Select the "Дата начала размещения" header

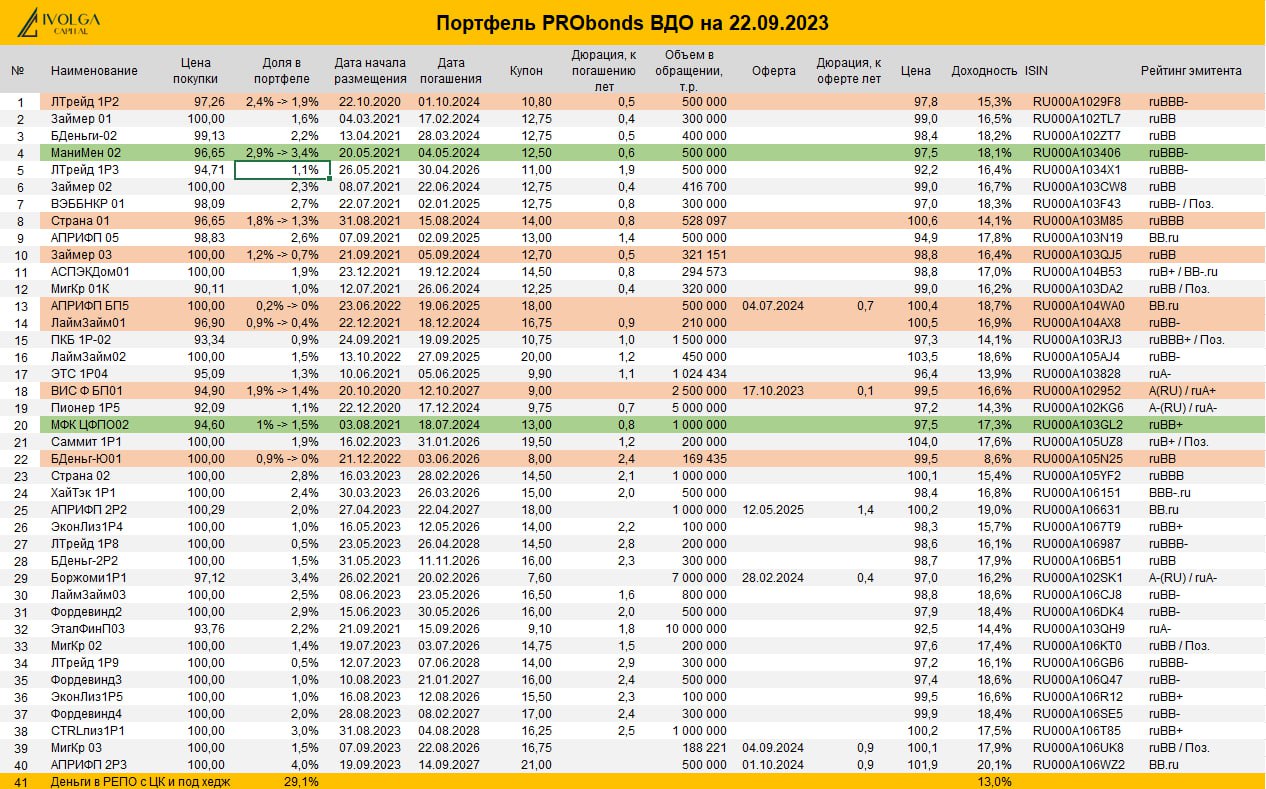[371, 71]
